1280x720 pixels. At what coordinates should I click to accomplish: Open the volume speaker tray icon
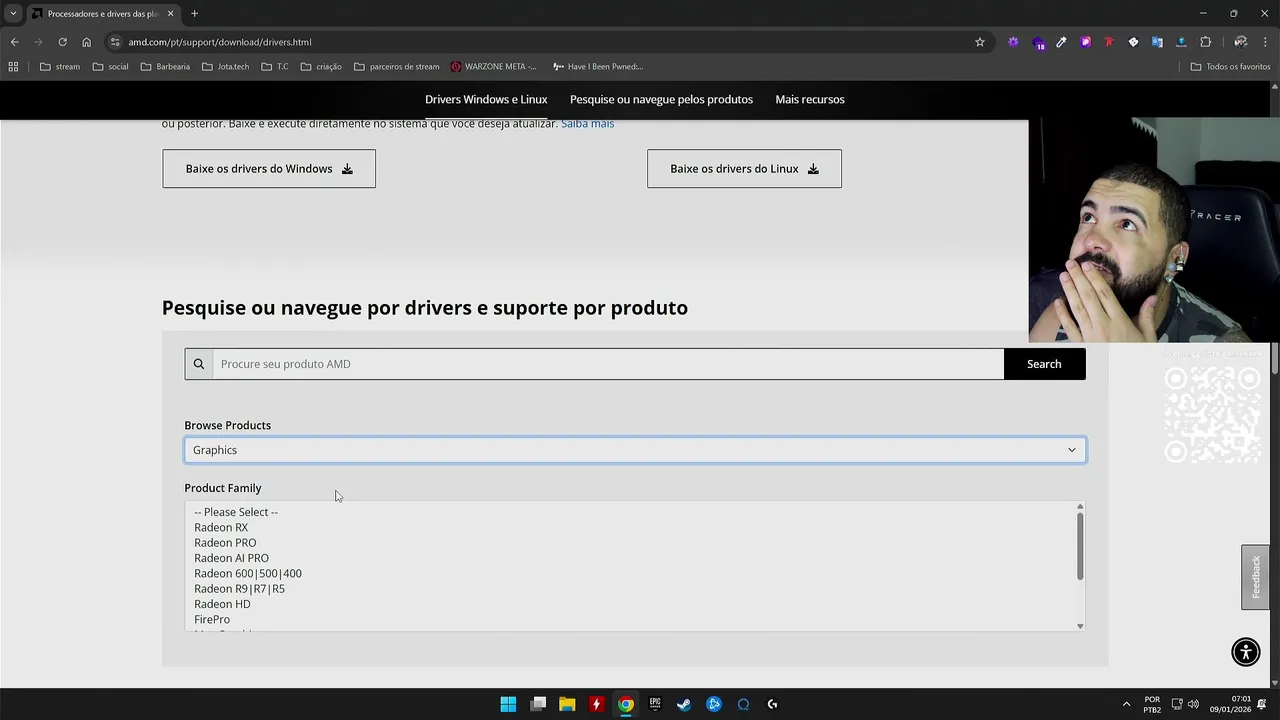point(1193,704)
